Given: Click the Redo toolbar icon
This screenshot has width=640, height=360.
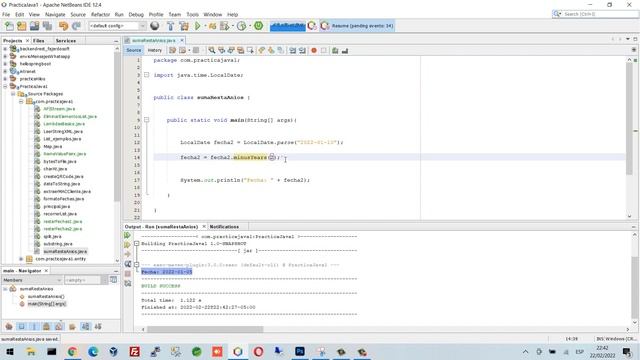Looking at the screenshot, I should click(x=76, y=26).
